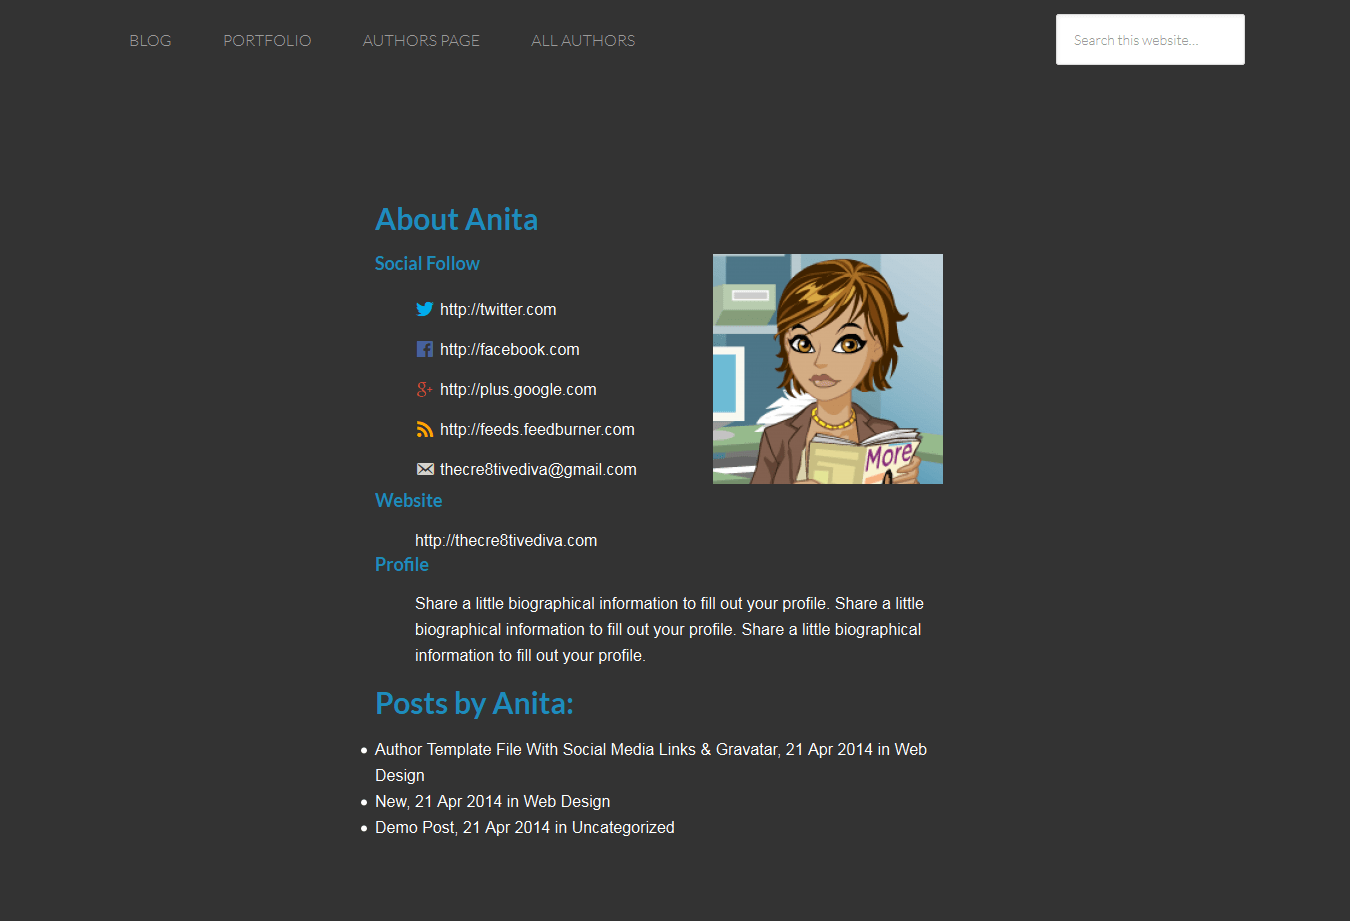Image resolution: width=1350 pixels, height=924 pixels.
Task: Go to the PORTFOLIO page
Action: click(x=267, y=40)
